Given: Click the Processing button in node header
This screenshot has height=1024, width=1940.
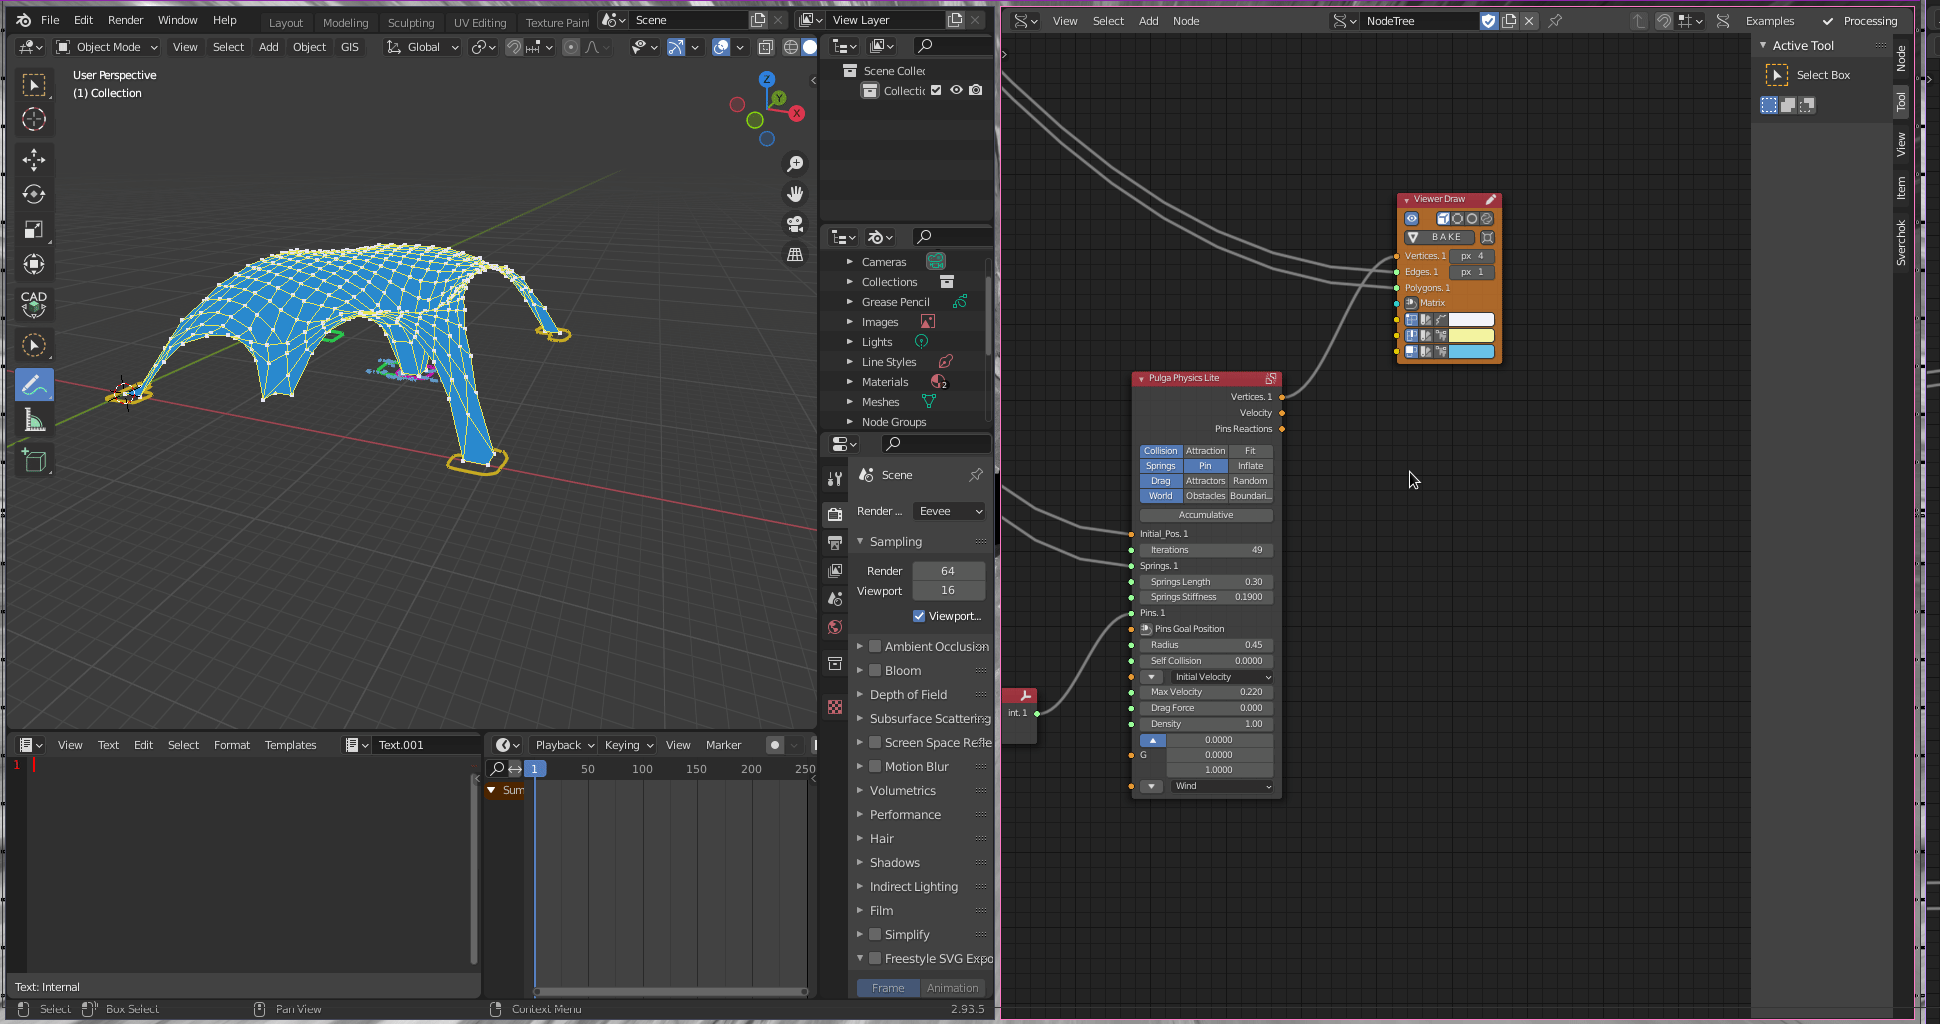Looking at the screenshot, I should pyautogui.click(x=1860, y=21).
